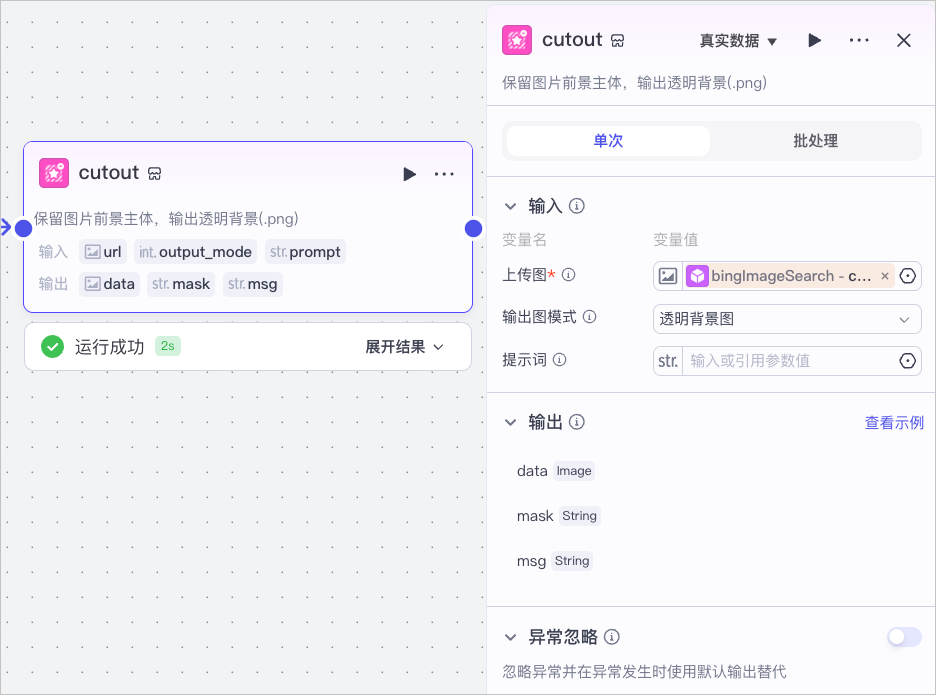Viewport: 936px width, 695px height.
Task: Switch to the 批处理 tab
Action: [815, 141]
